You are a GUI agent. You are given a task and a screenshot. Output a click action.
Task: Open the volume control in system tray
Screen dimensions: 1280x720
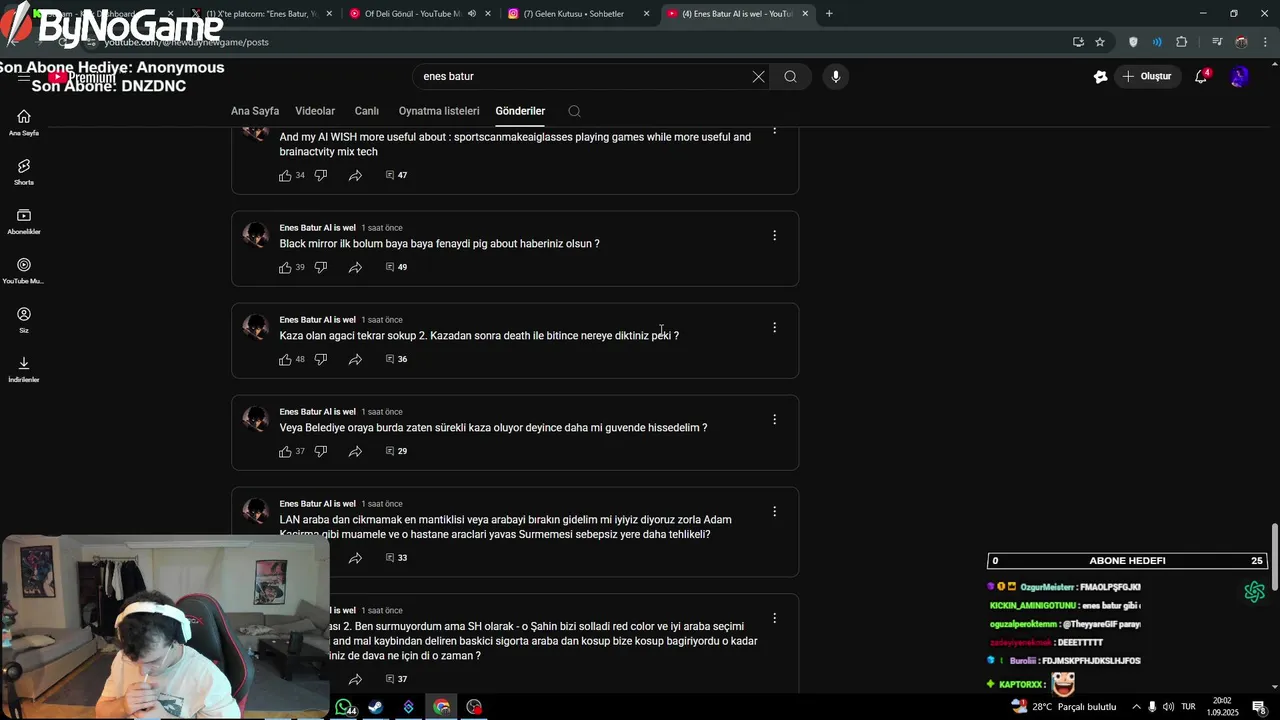pos(1168,707)
